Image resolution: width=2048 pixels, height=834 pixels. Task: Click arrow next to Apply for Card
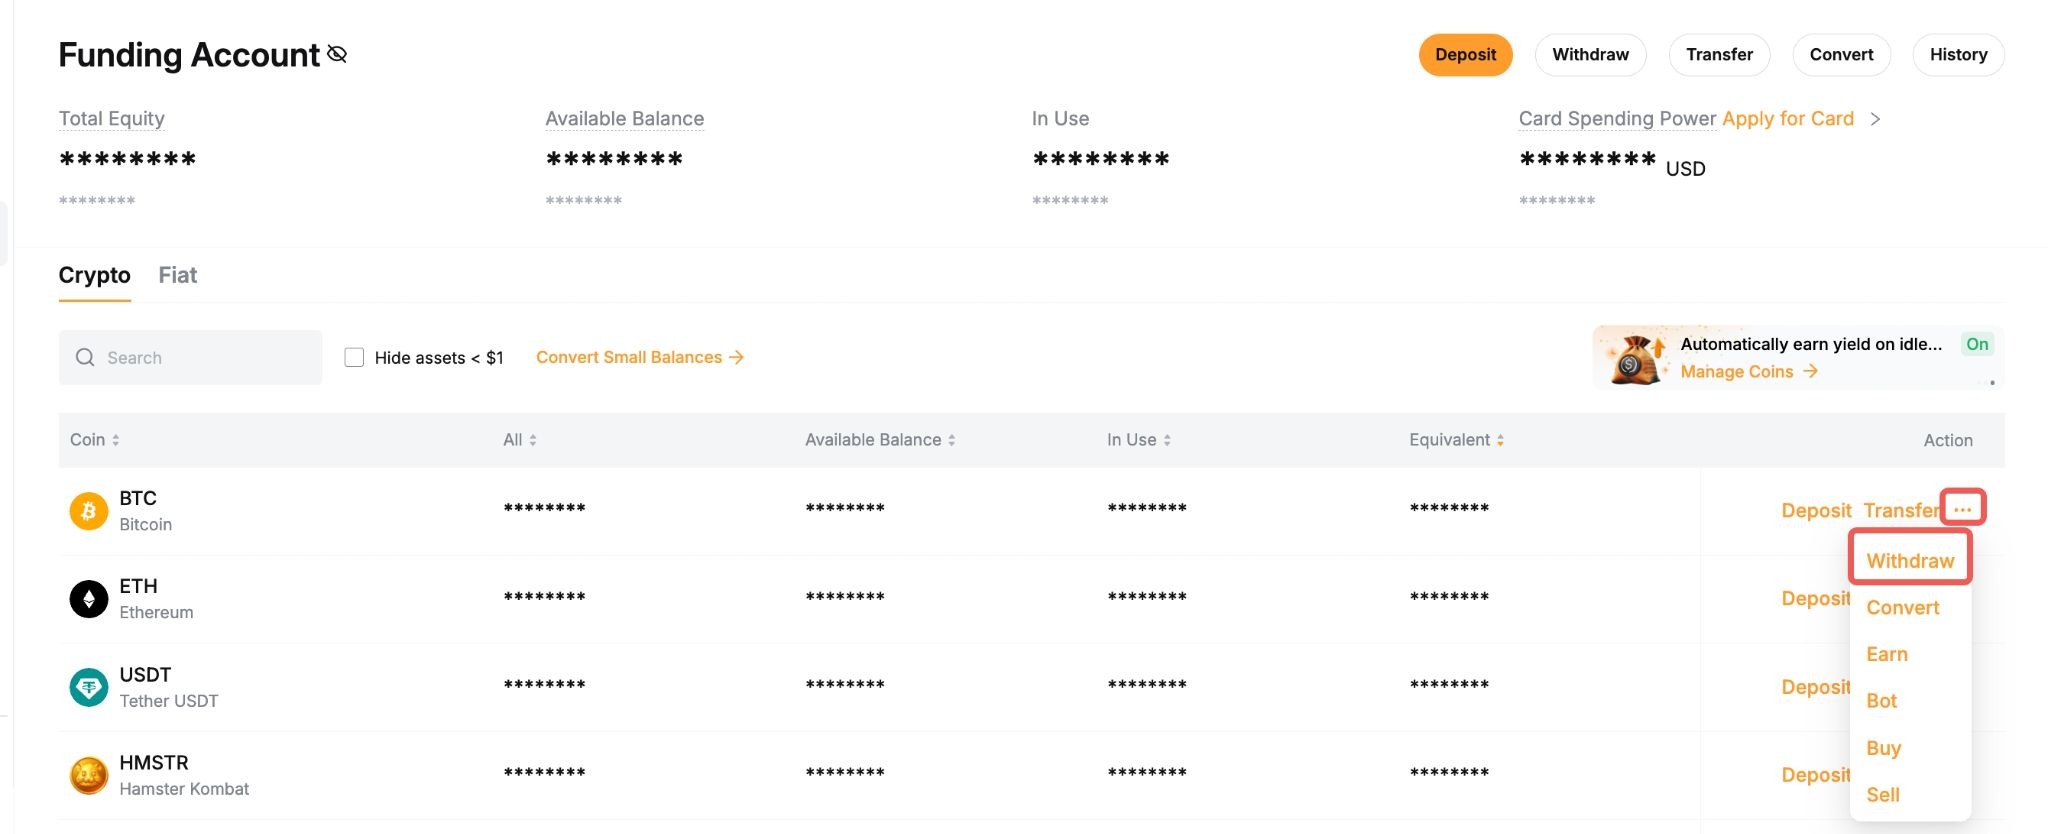(x=1875, y=119)
